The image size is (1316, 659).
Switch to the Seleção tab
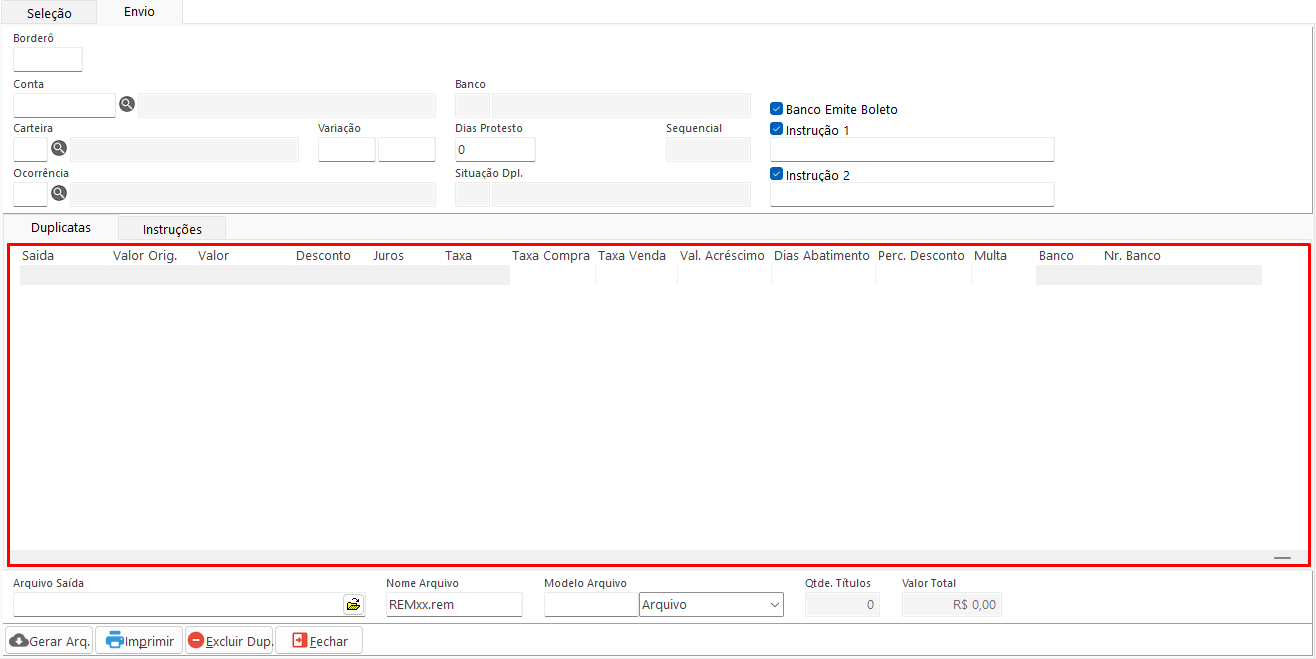coord(49,13)
